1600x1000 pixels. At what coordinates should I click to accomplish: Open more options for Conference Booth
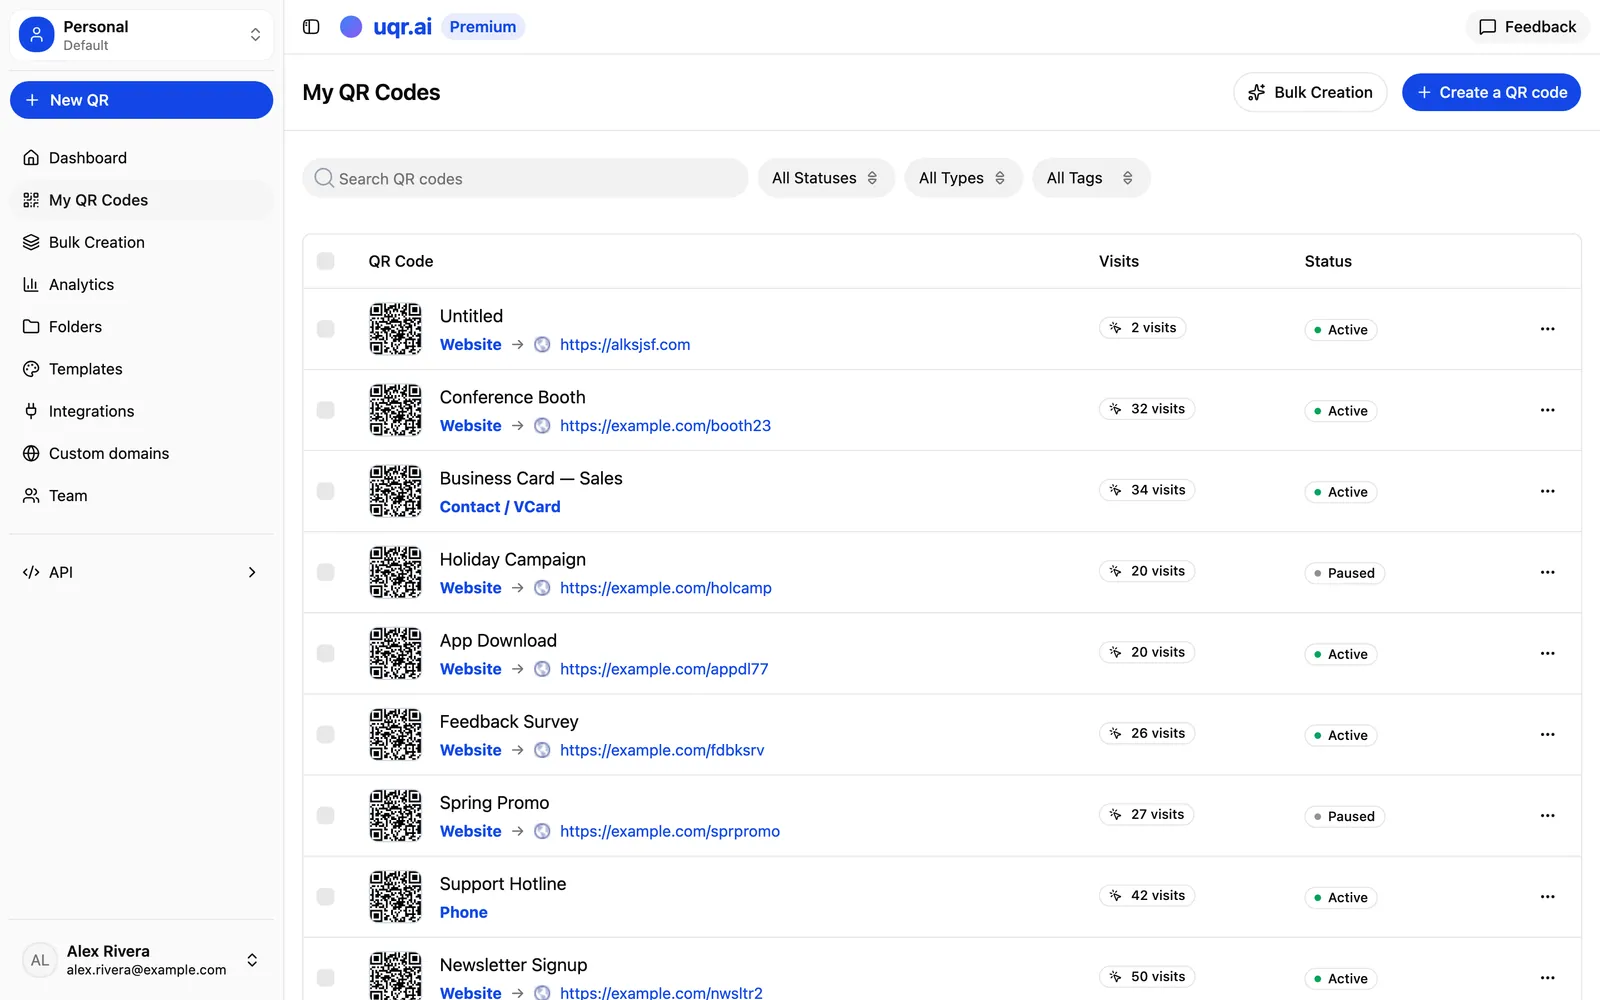1547,410
